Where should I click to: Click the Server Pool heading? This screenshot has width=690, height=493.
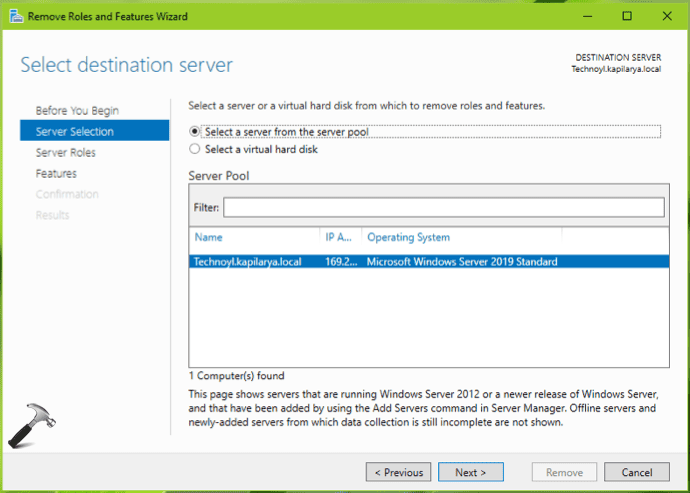(219, 176)
